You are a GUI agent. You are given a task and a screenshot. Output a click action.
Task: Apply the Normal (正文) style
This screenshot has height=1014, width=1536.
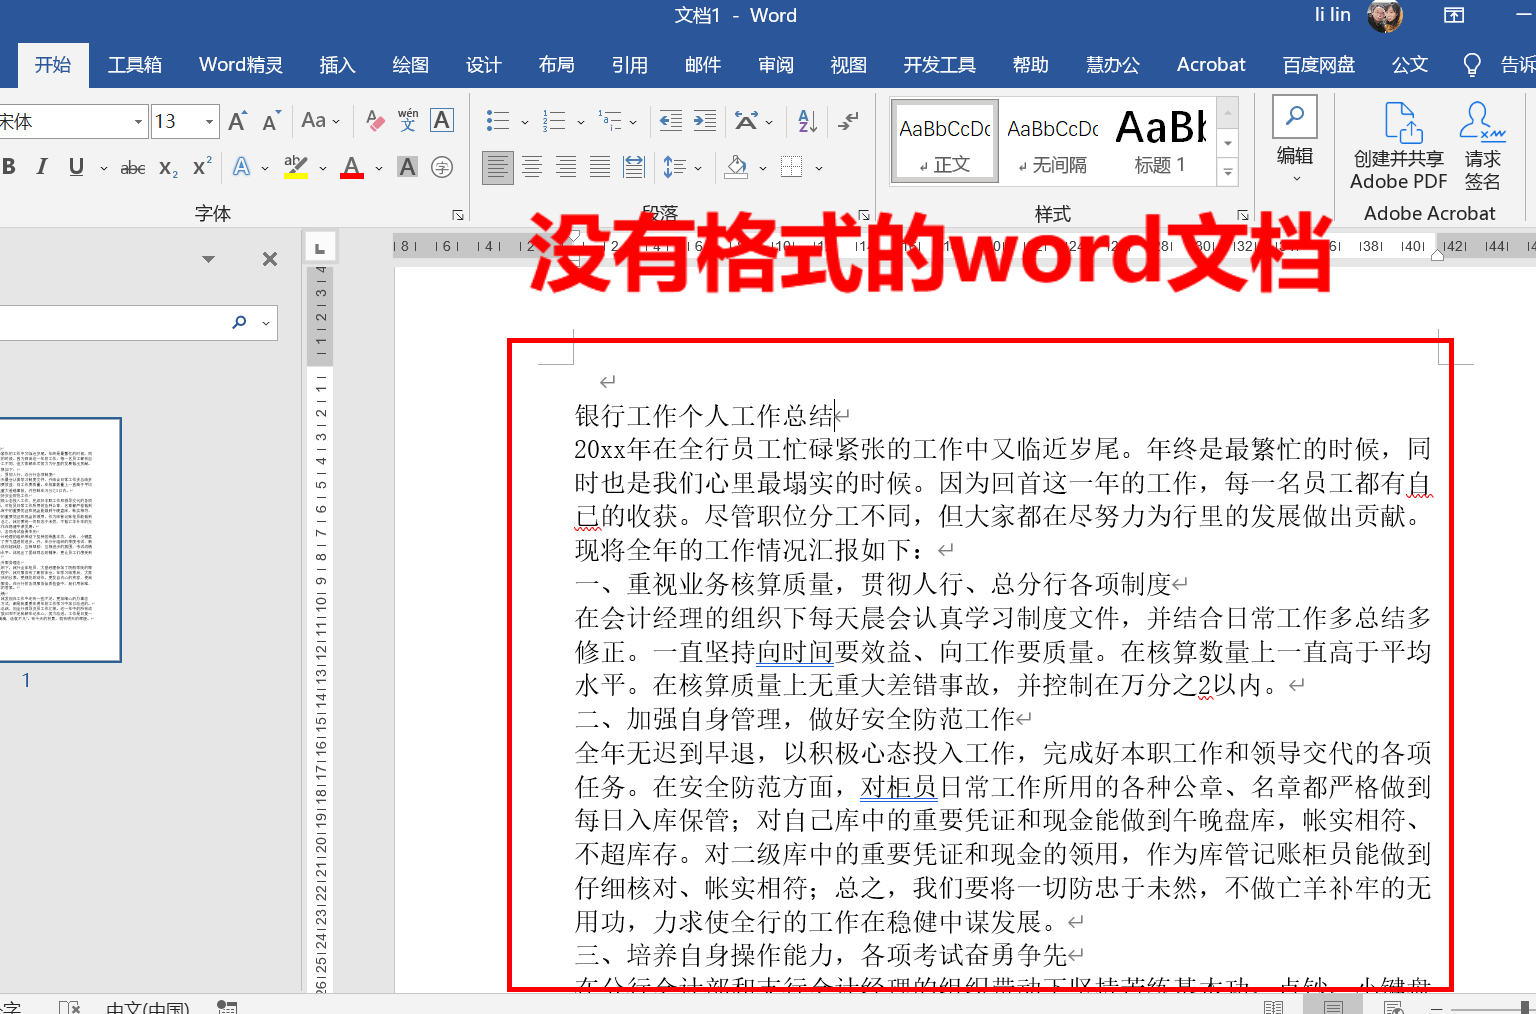(x=945, y=142)
